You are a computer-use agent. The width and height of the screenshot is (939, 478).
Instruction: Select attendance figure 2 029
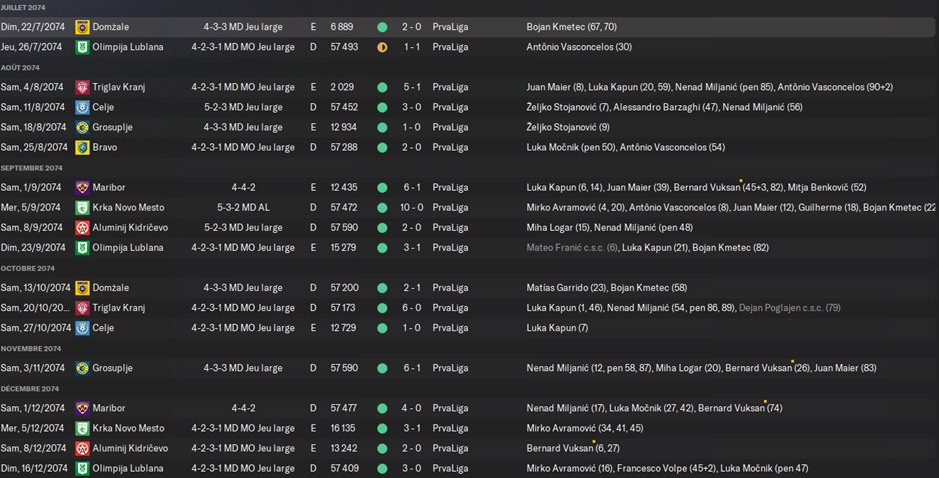pos(342,87)
